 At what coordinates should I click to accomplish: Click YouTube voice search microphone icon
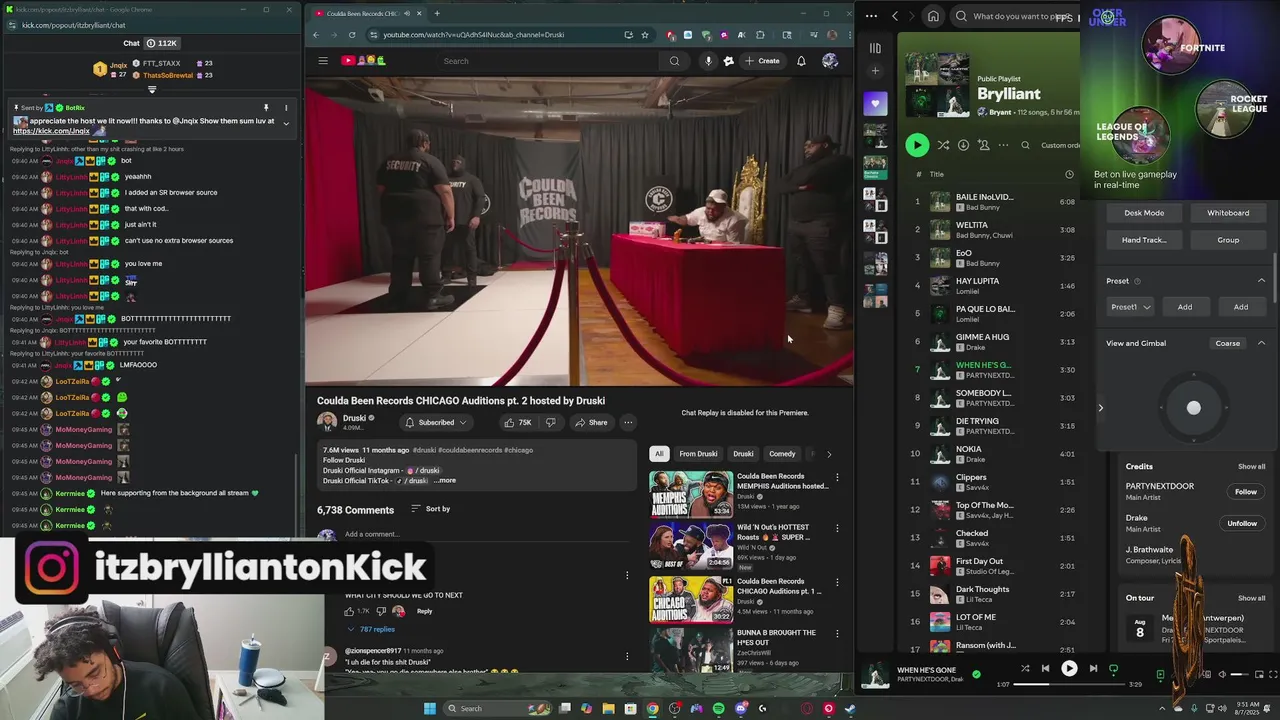(x=708, y=61)
